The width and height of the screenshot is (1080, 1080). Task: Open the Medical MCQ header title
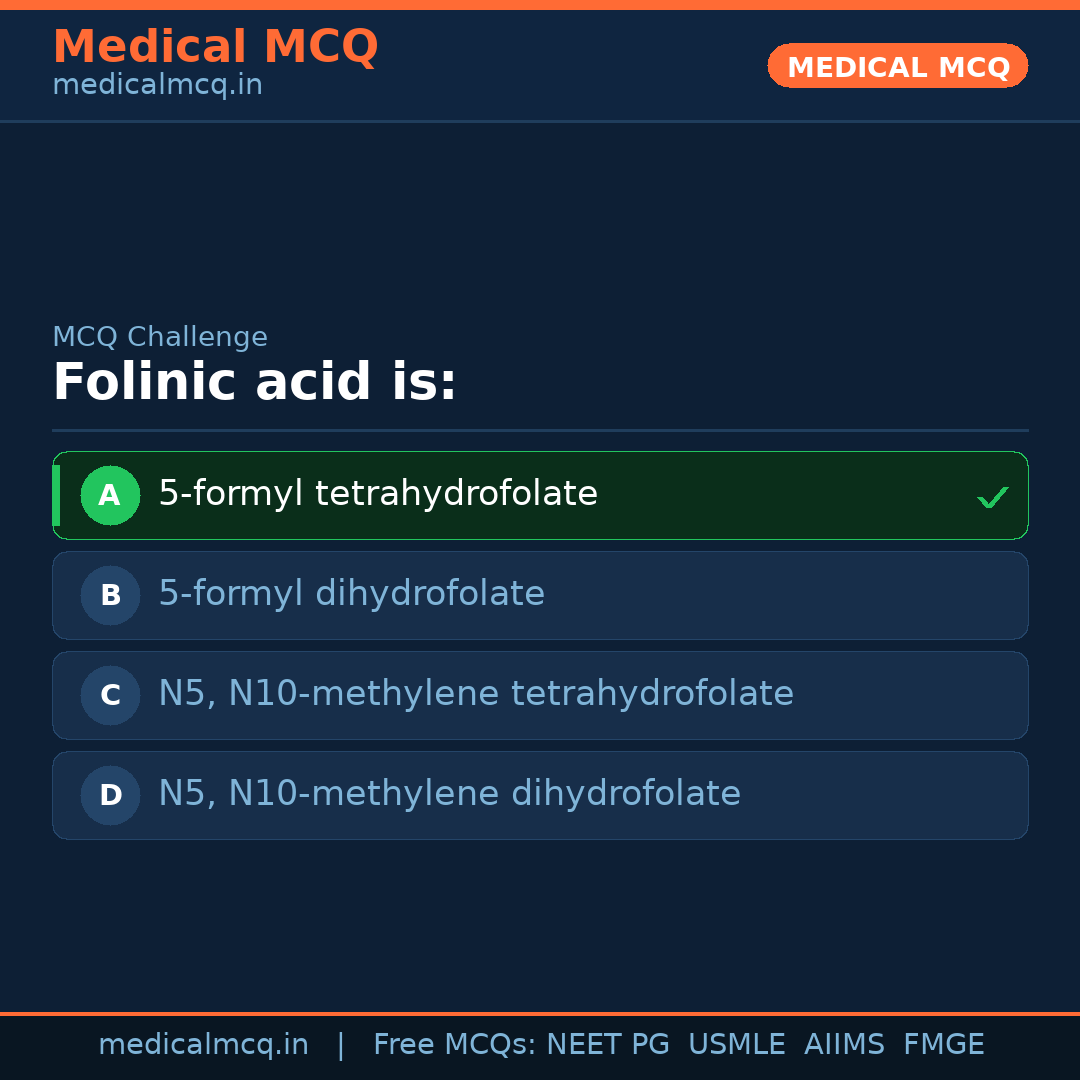[x=215, y=46]
